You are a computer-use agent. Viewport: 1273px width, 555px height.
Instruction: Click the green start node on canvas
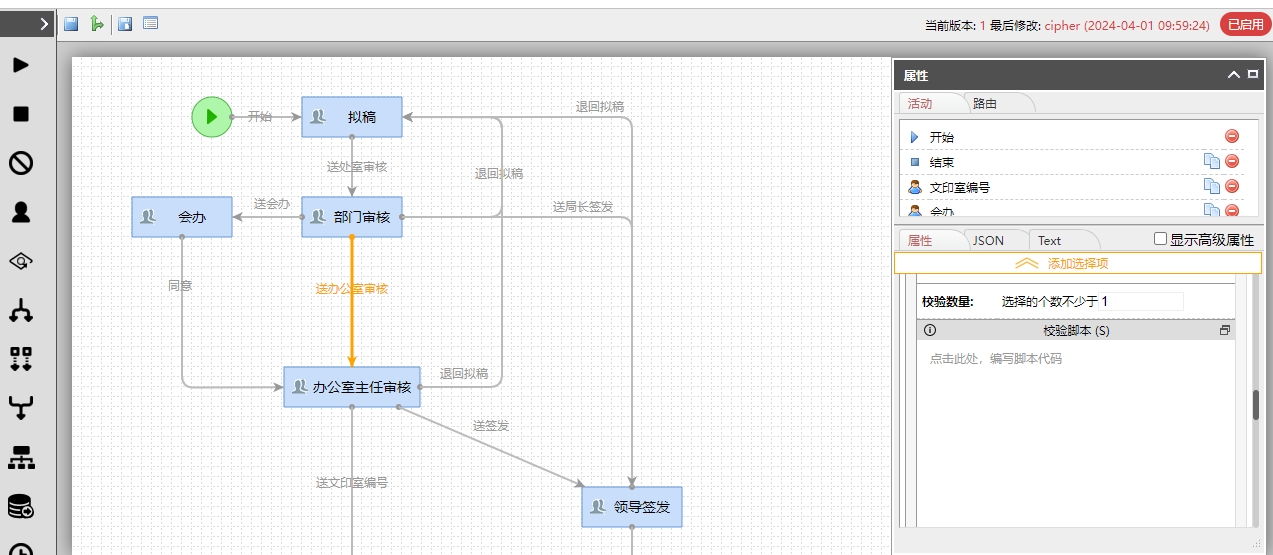click(212, 117)
